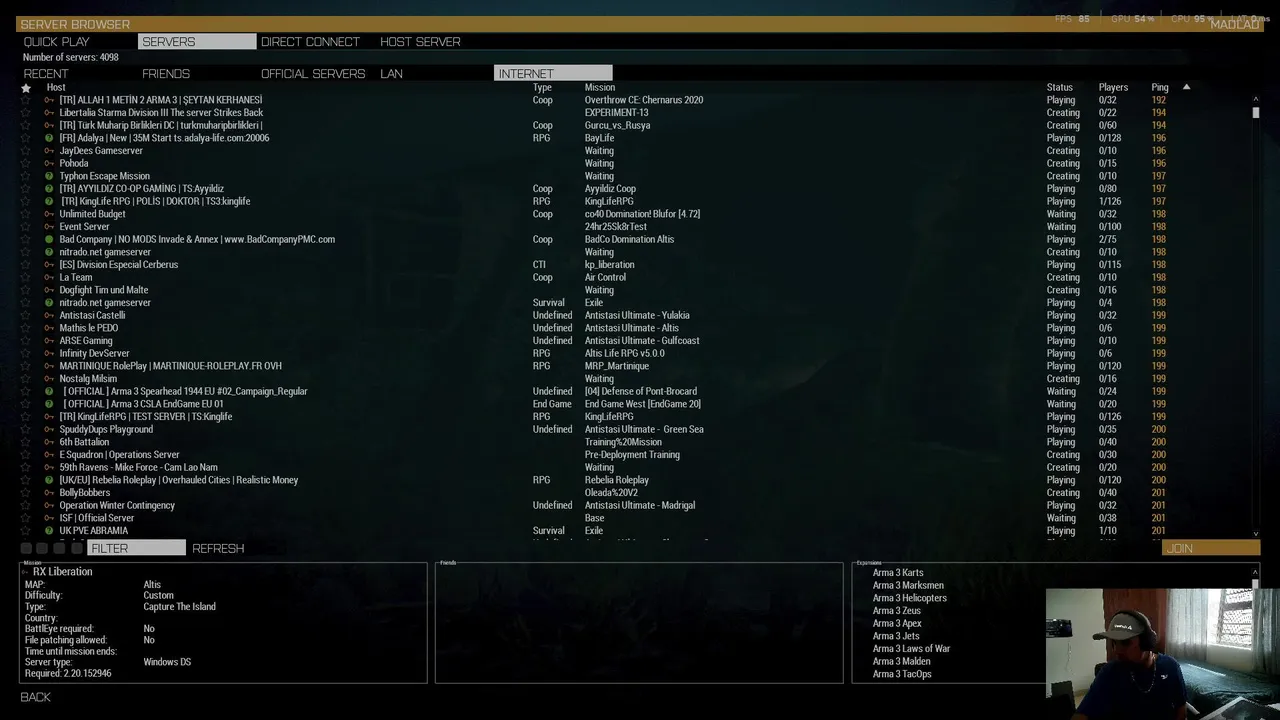The width and height of the screenshot is (1280, 720).
Task: Click the key icon beside Mathis le PEDO
Action: click(49, 328)
